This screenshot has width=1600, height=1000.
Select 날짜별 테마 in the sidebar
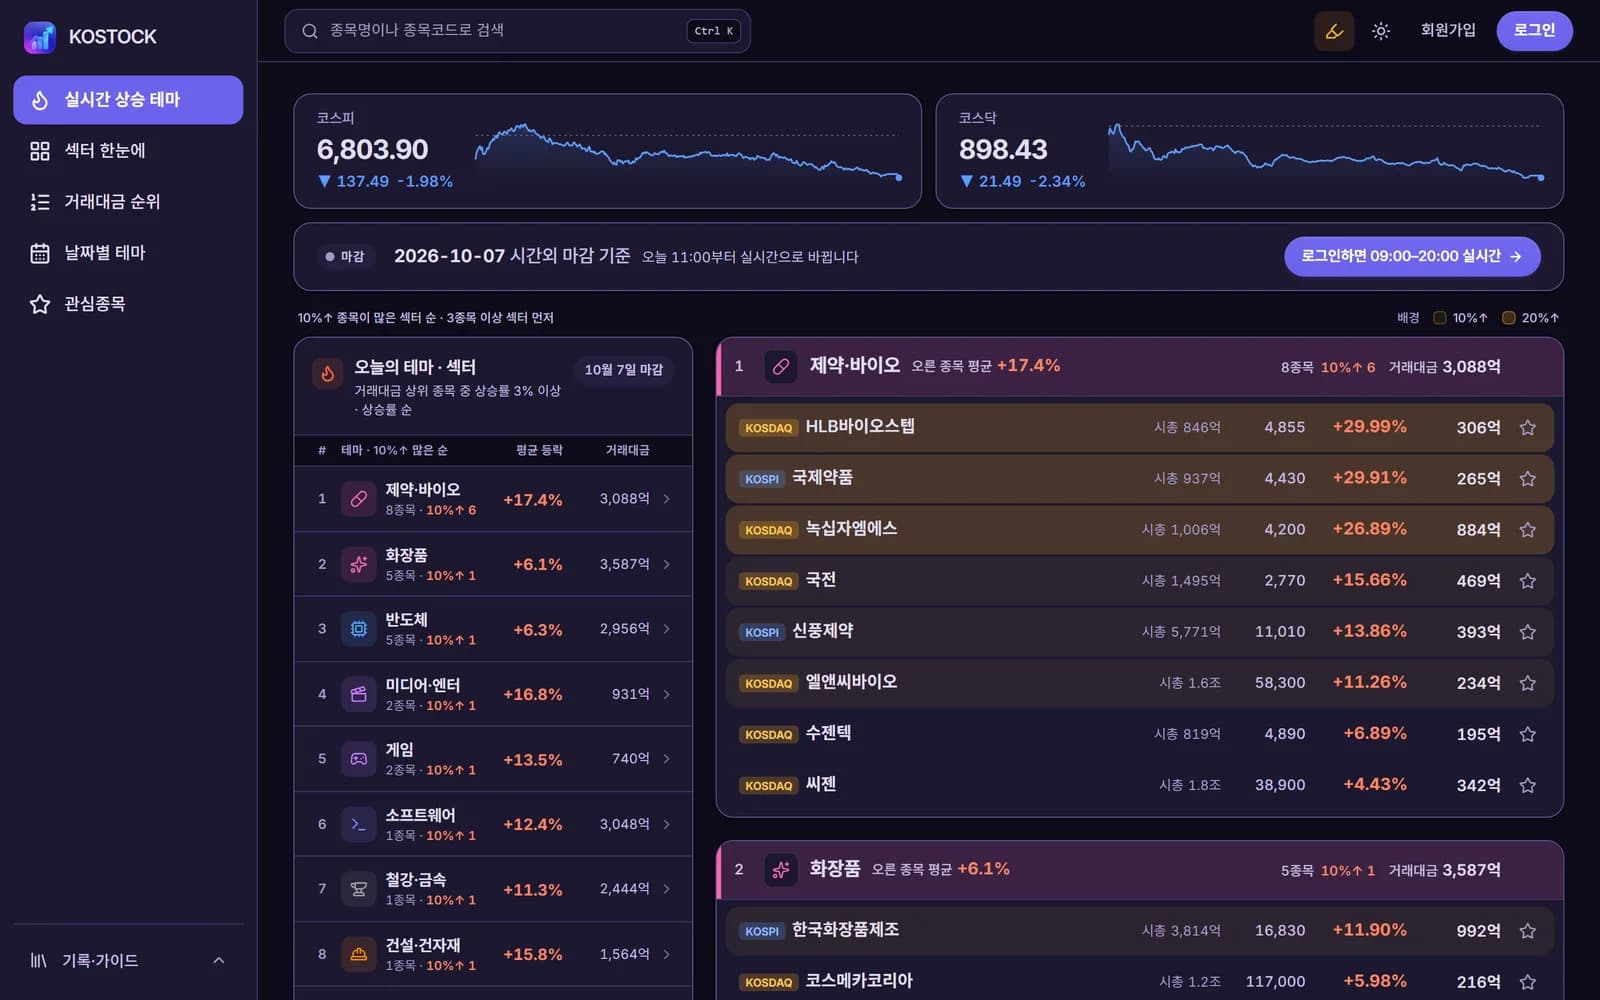tap(128, 253)
